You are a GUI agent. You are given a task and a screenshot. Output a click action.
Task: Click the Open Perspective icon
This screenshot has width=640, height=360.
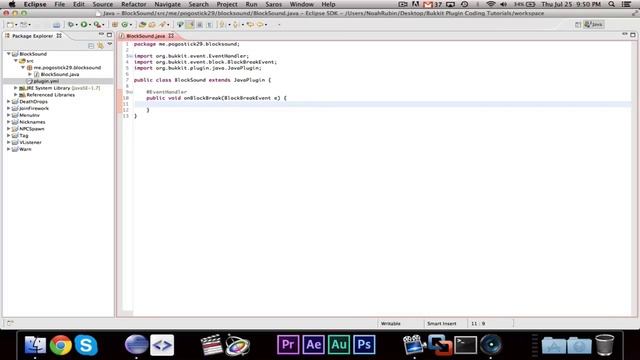point(578,24)
